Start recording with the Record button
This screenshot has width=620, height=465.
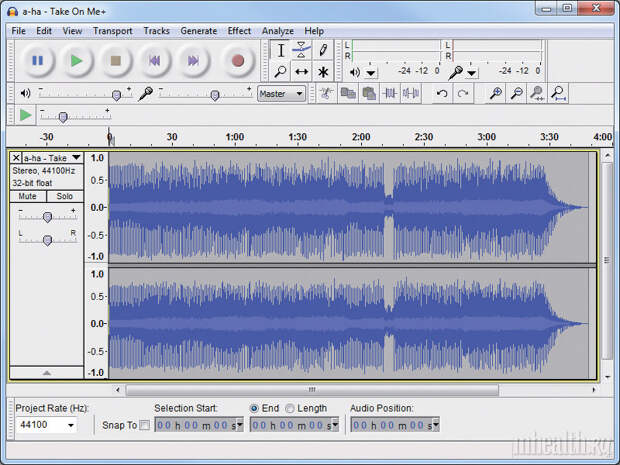(x=238, y=60)
